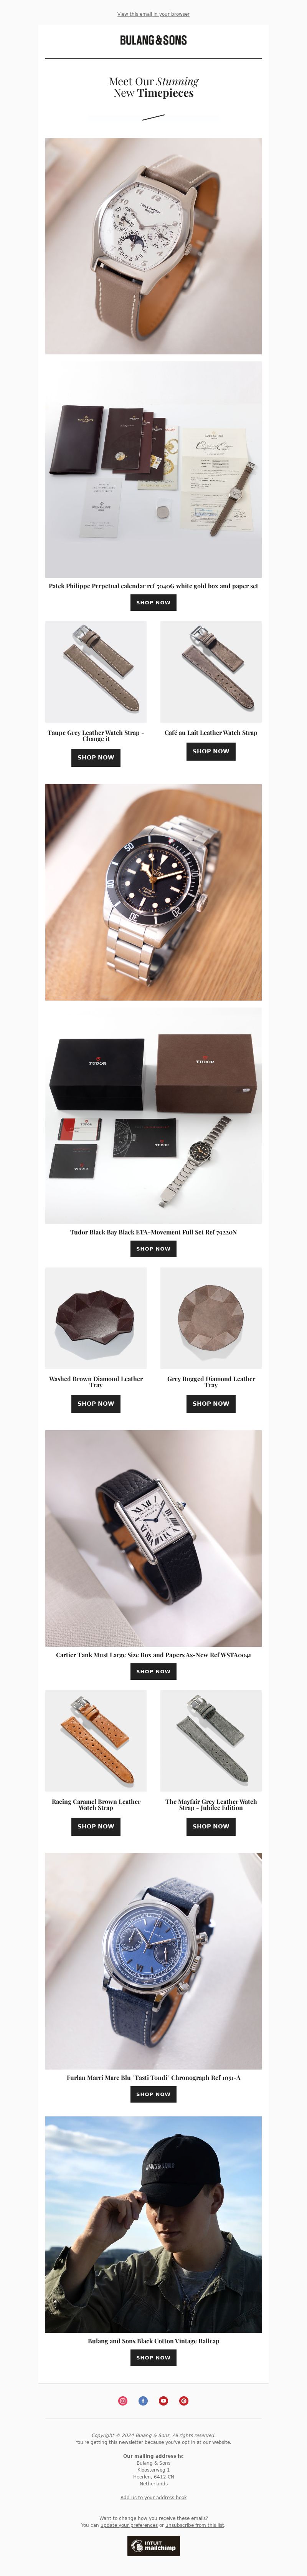Shop now for Cartier Tank Must
Viewport: 307px width, 2576px height.
(x=153, y=1671)
